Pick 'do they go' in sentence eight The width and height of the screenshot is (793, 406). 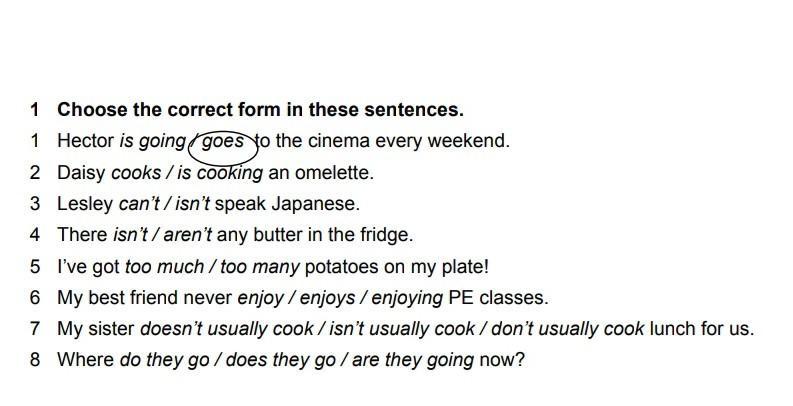pos(164,360)
